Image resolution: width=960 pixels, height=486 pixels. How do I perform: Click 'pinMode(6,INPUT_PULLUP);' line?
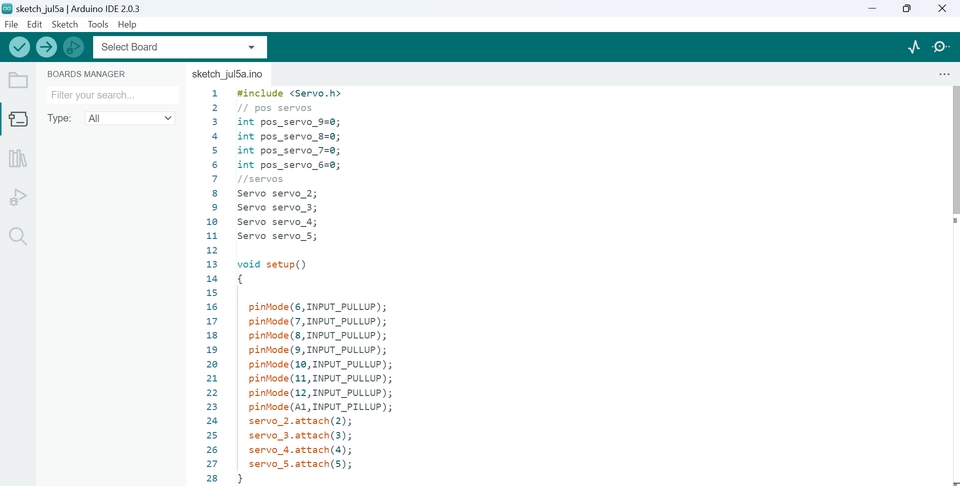(318, 307)
